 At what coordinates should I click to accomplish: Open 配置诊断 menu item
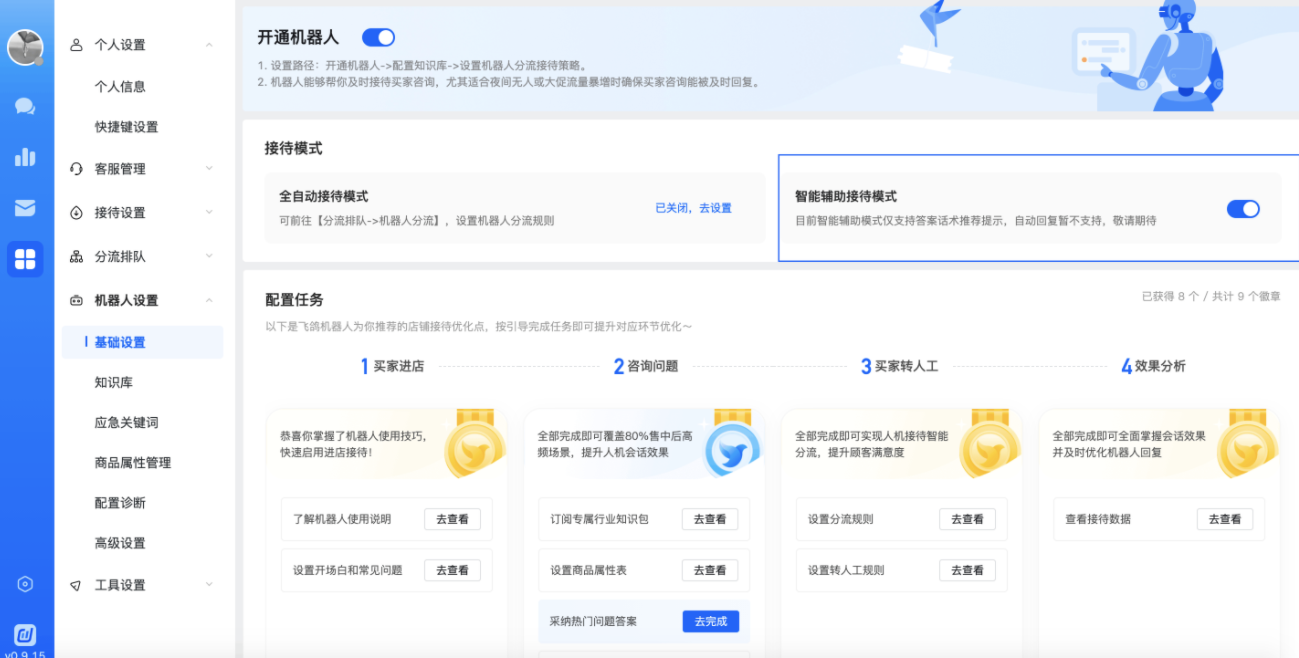coord(120,502)
